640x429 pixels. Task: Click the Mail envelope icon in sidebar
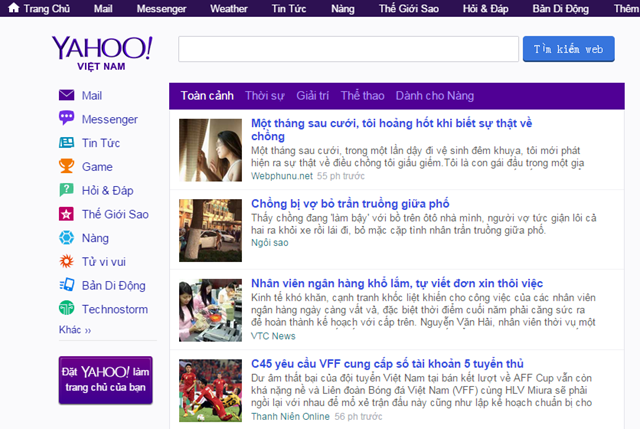67,95
